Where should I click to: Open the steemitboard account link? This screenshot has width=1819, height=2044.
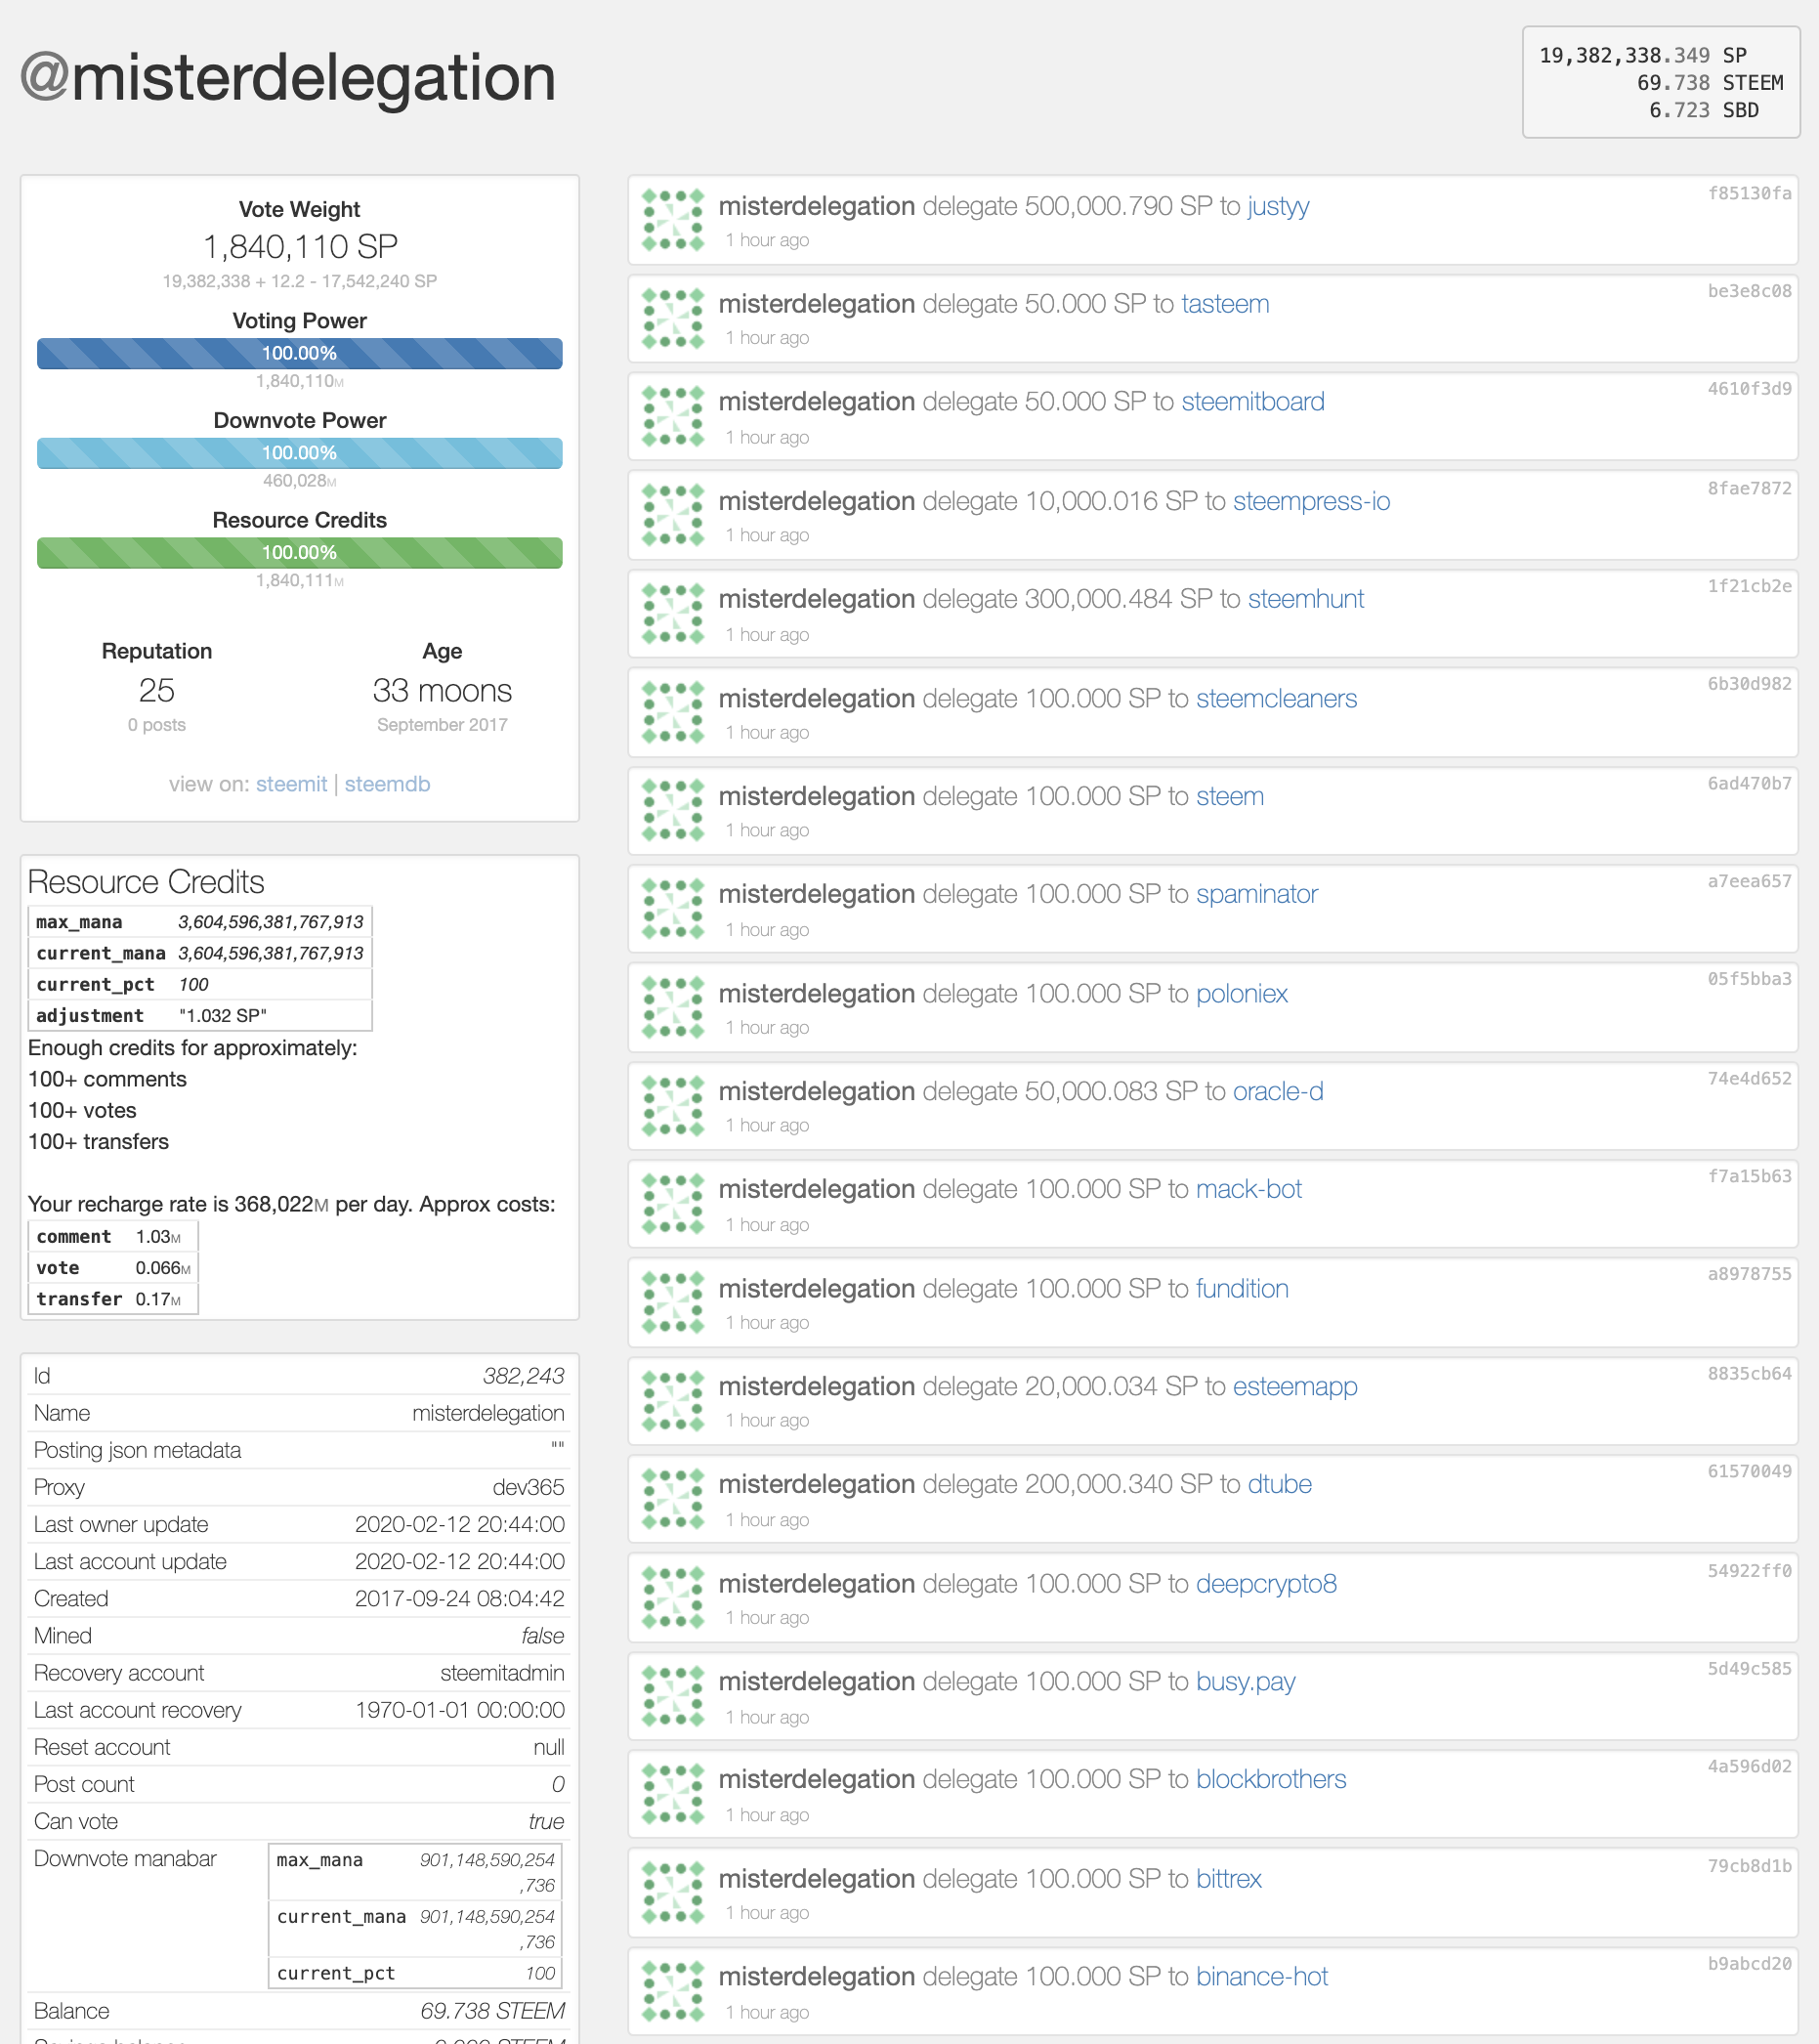1253,402
